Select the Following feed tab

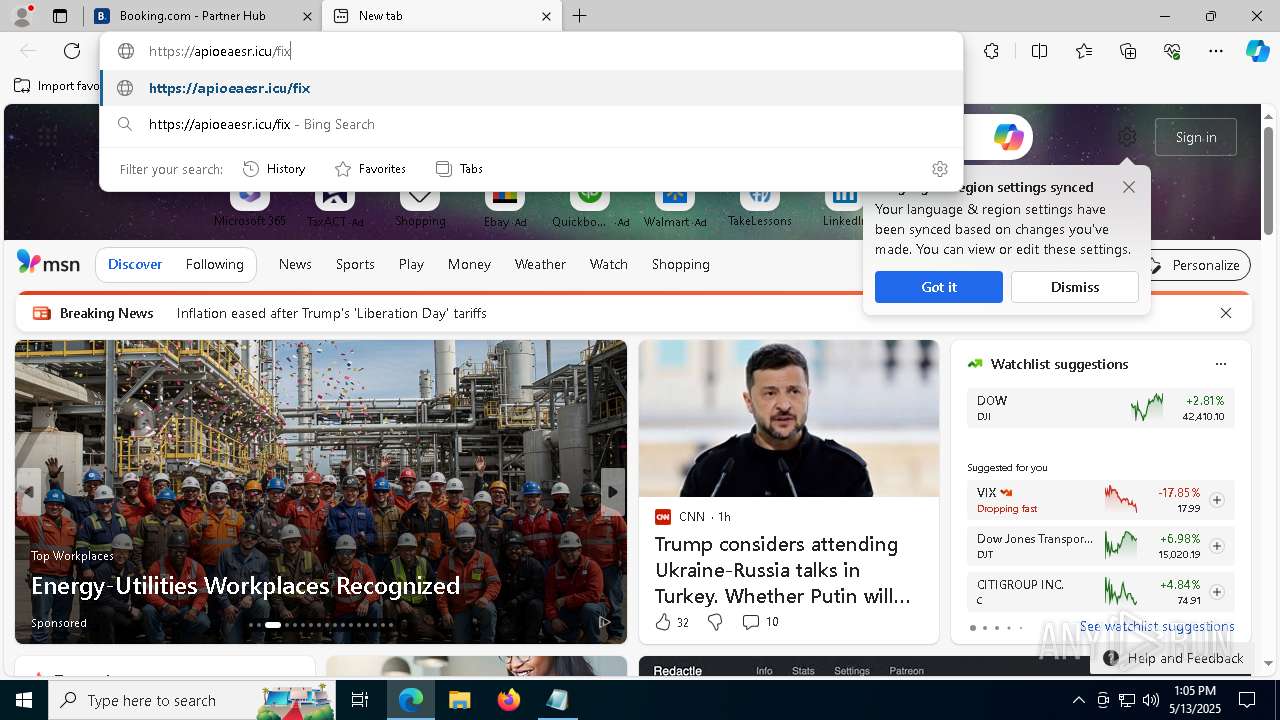[214, 264]
